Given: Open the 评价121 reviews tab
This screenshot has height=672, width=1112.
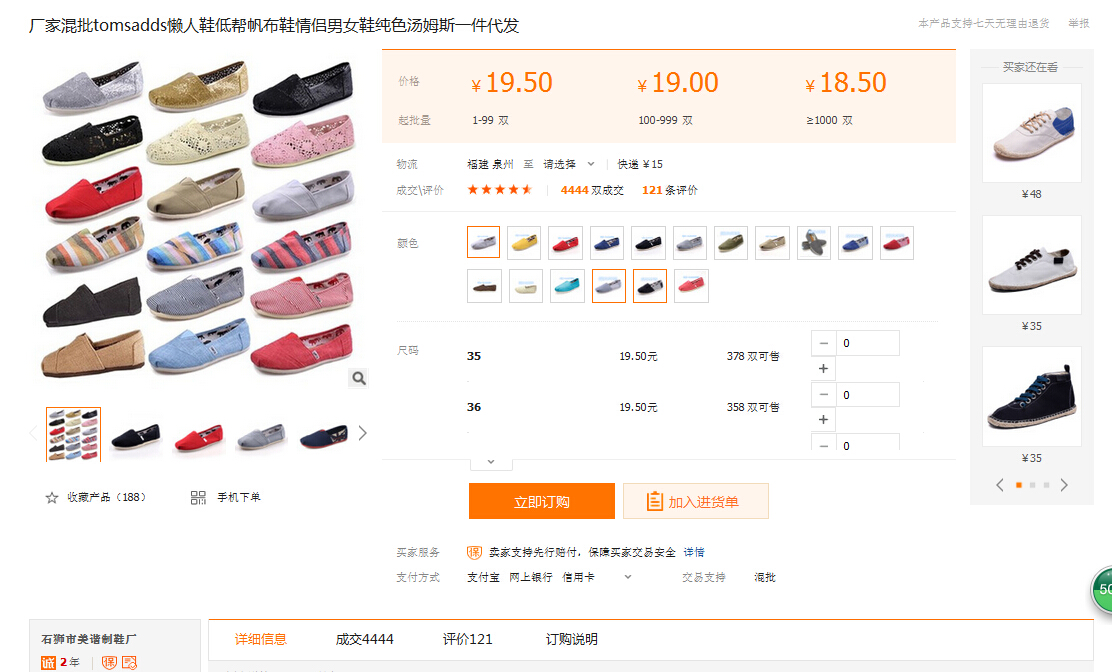Looking at the screenshot, I should (x=467, y=639).
